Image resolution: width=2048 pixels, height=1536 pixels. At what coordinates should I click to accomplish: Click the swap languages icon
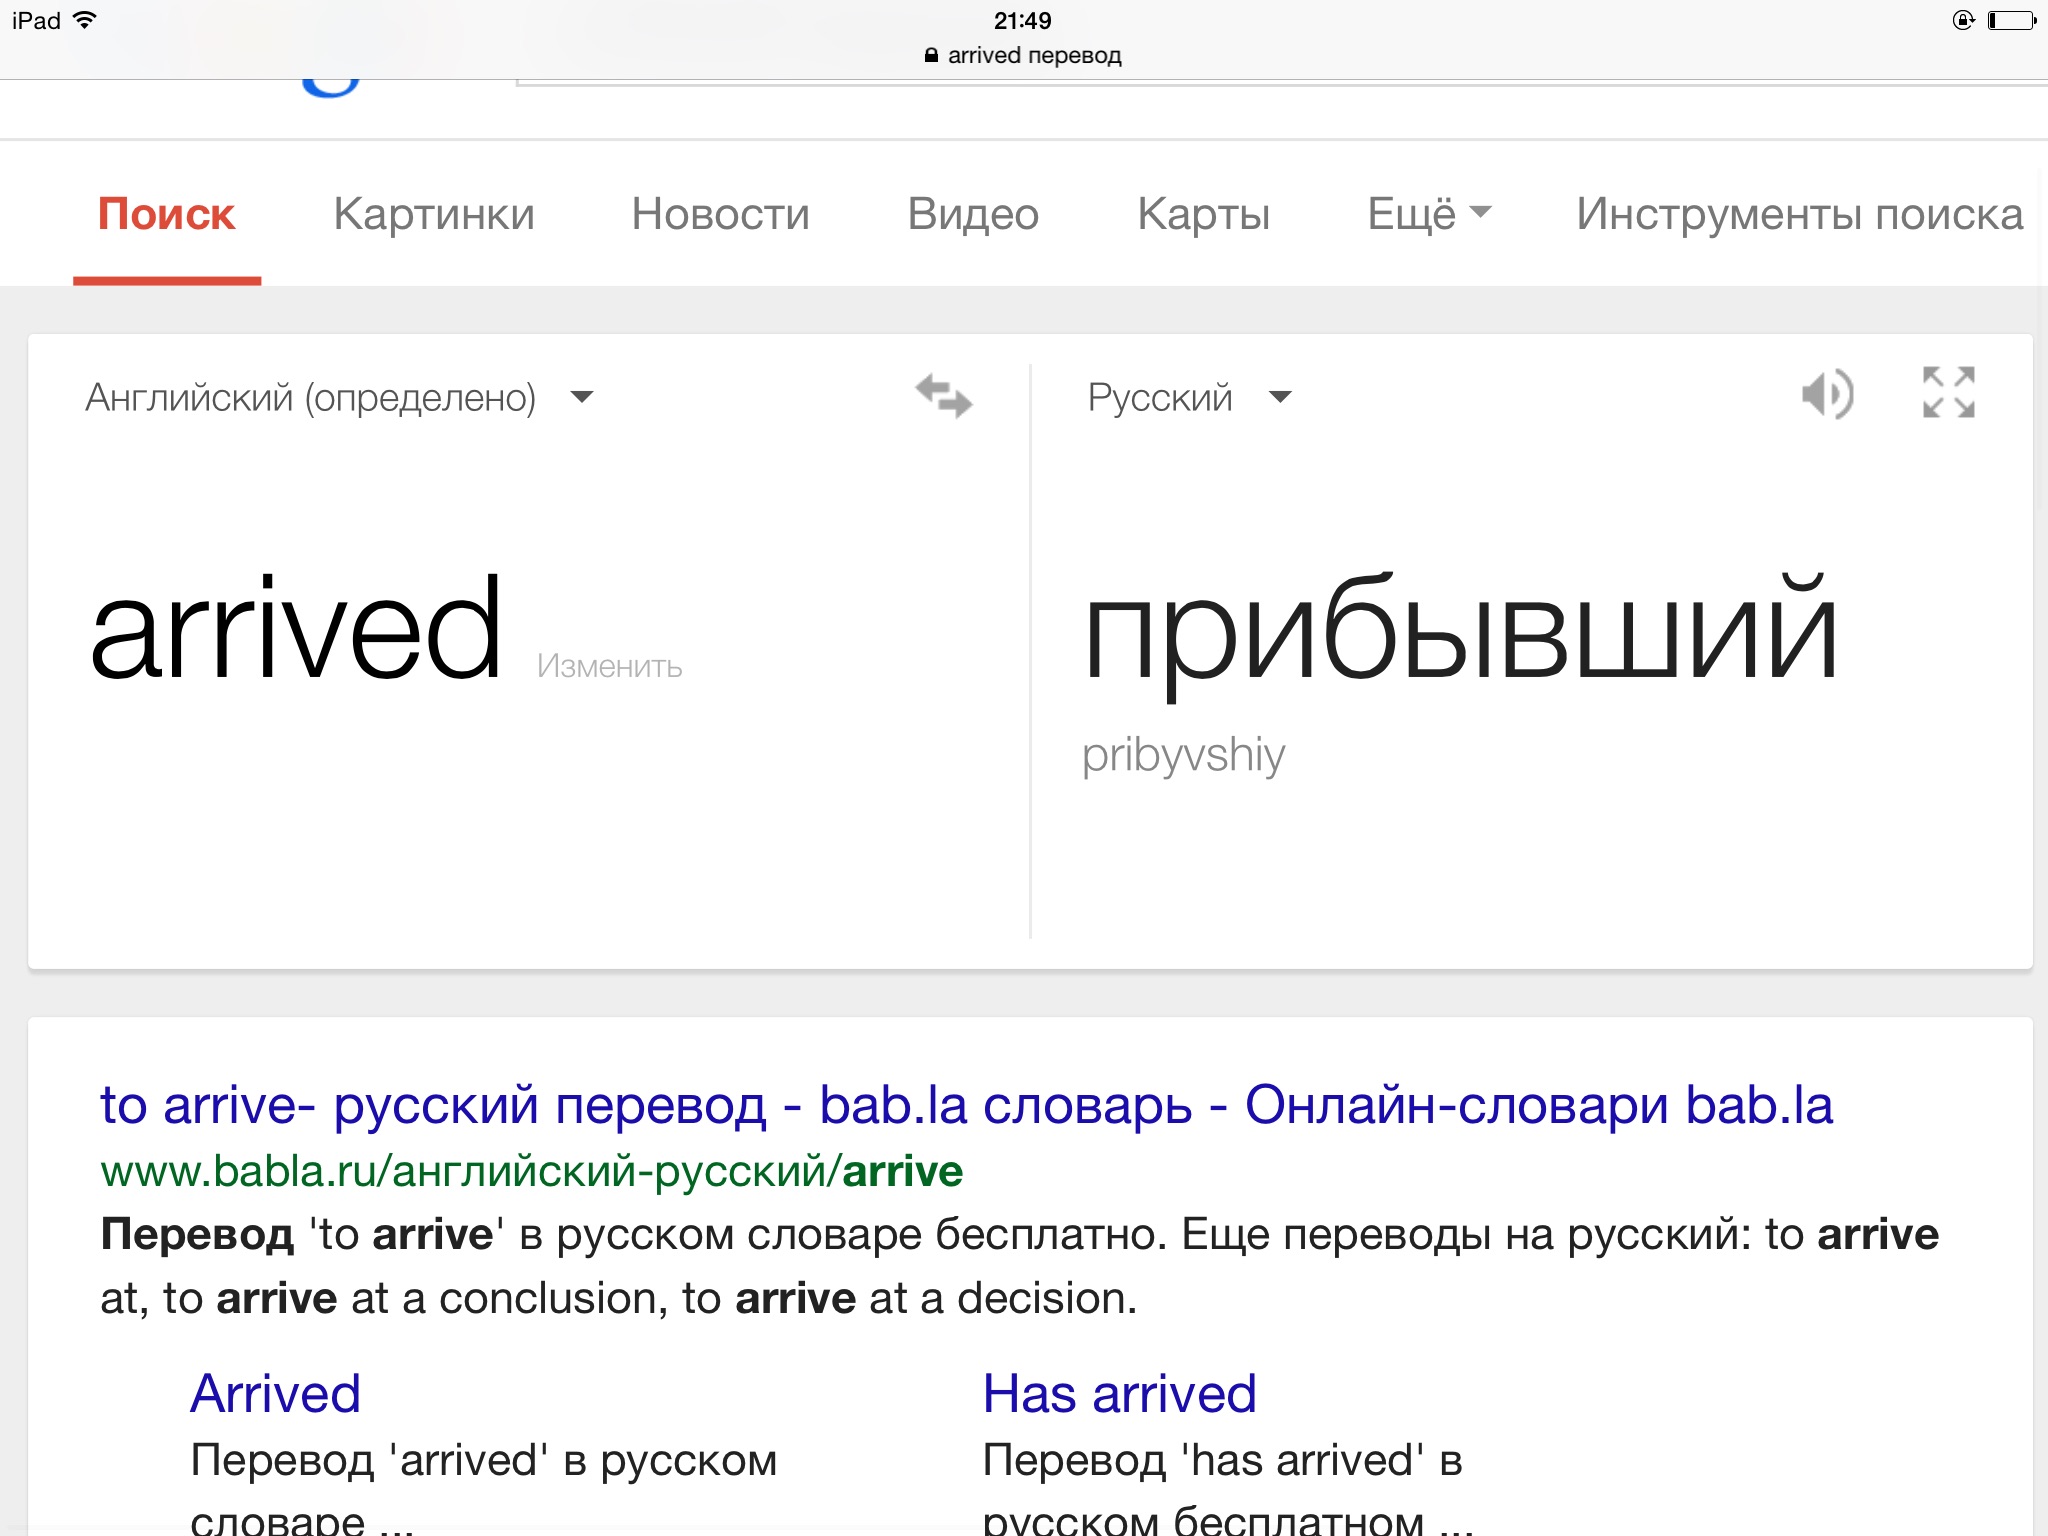942,394
